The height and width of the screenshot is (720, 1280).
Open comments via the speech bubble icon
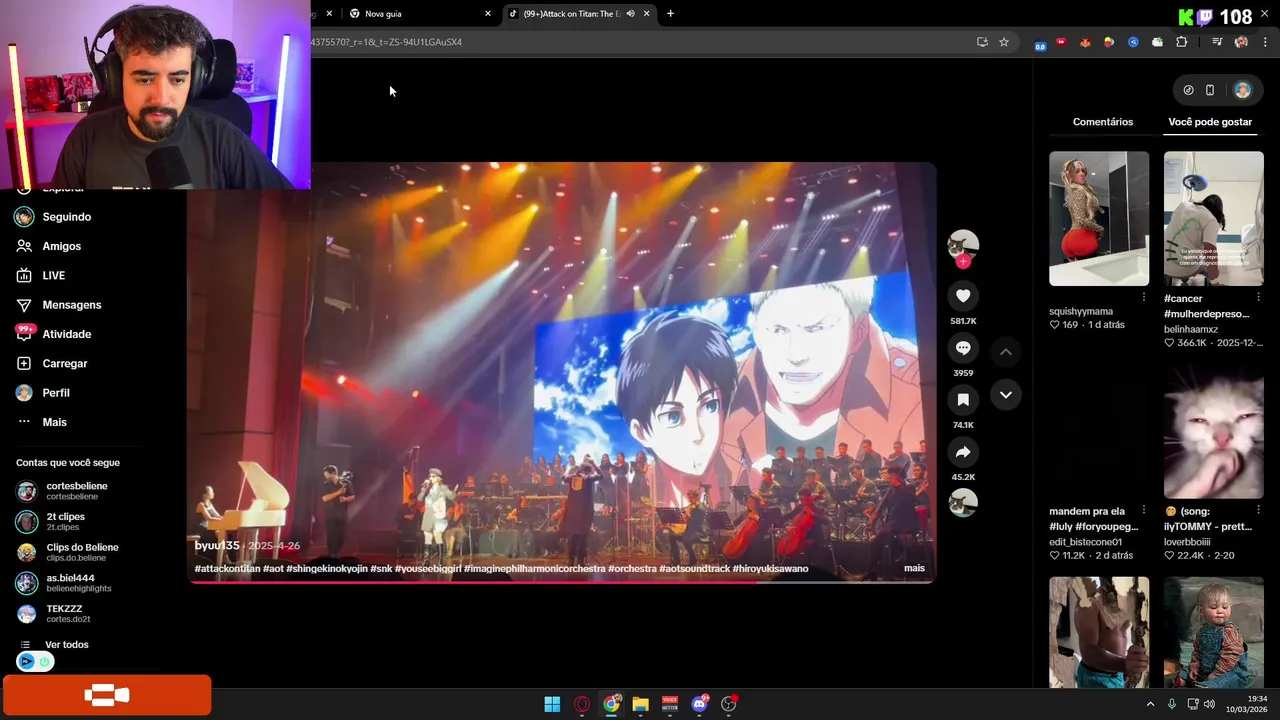(963, 348)
